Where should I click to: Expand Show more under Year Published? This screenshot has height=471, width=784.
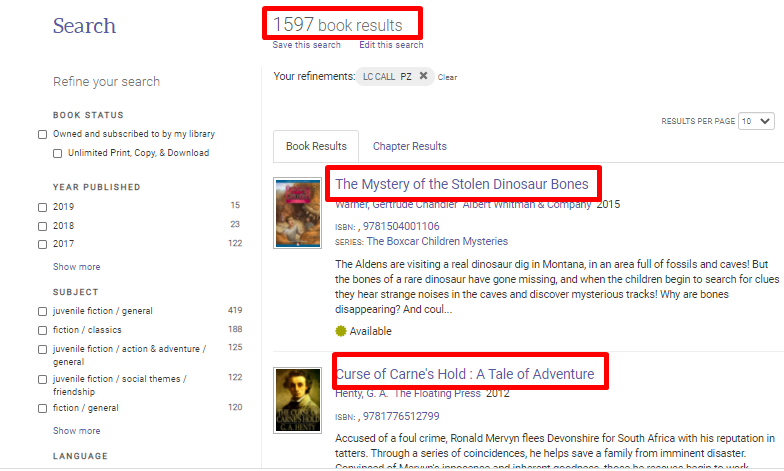click(x=76, y=267)
